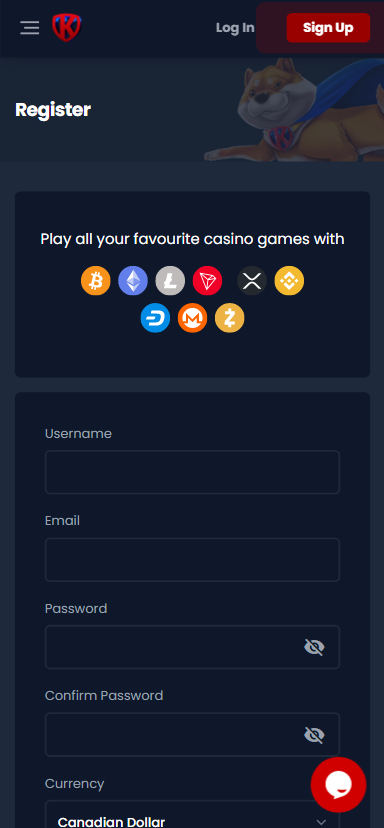Select the Litecoin coin icon

170,280
